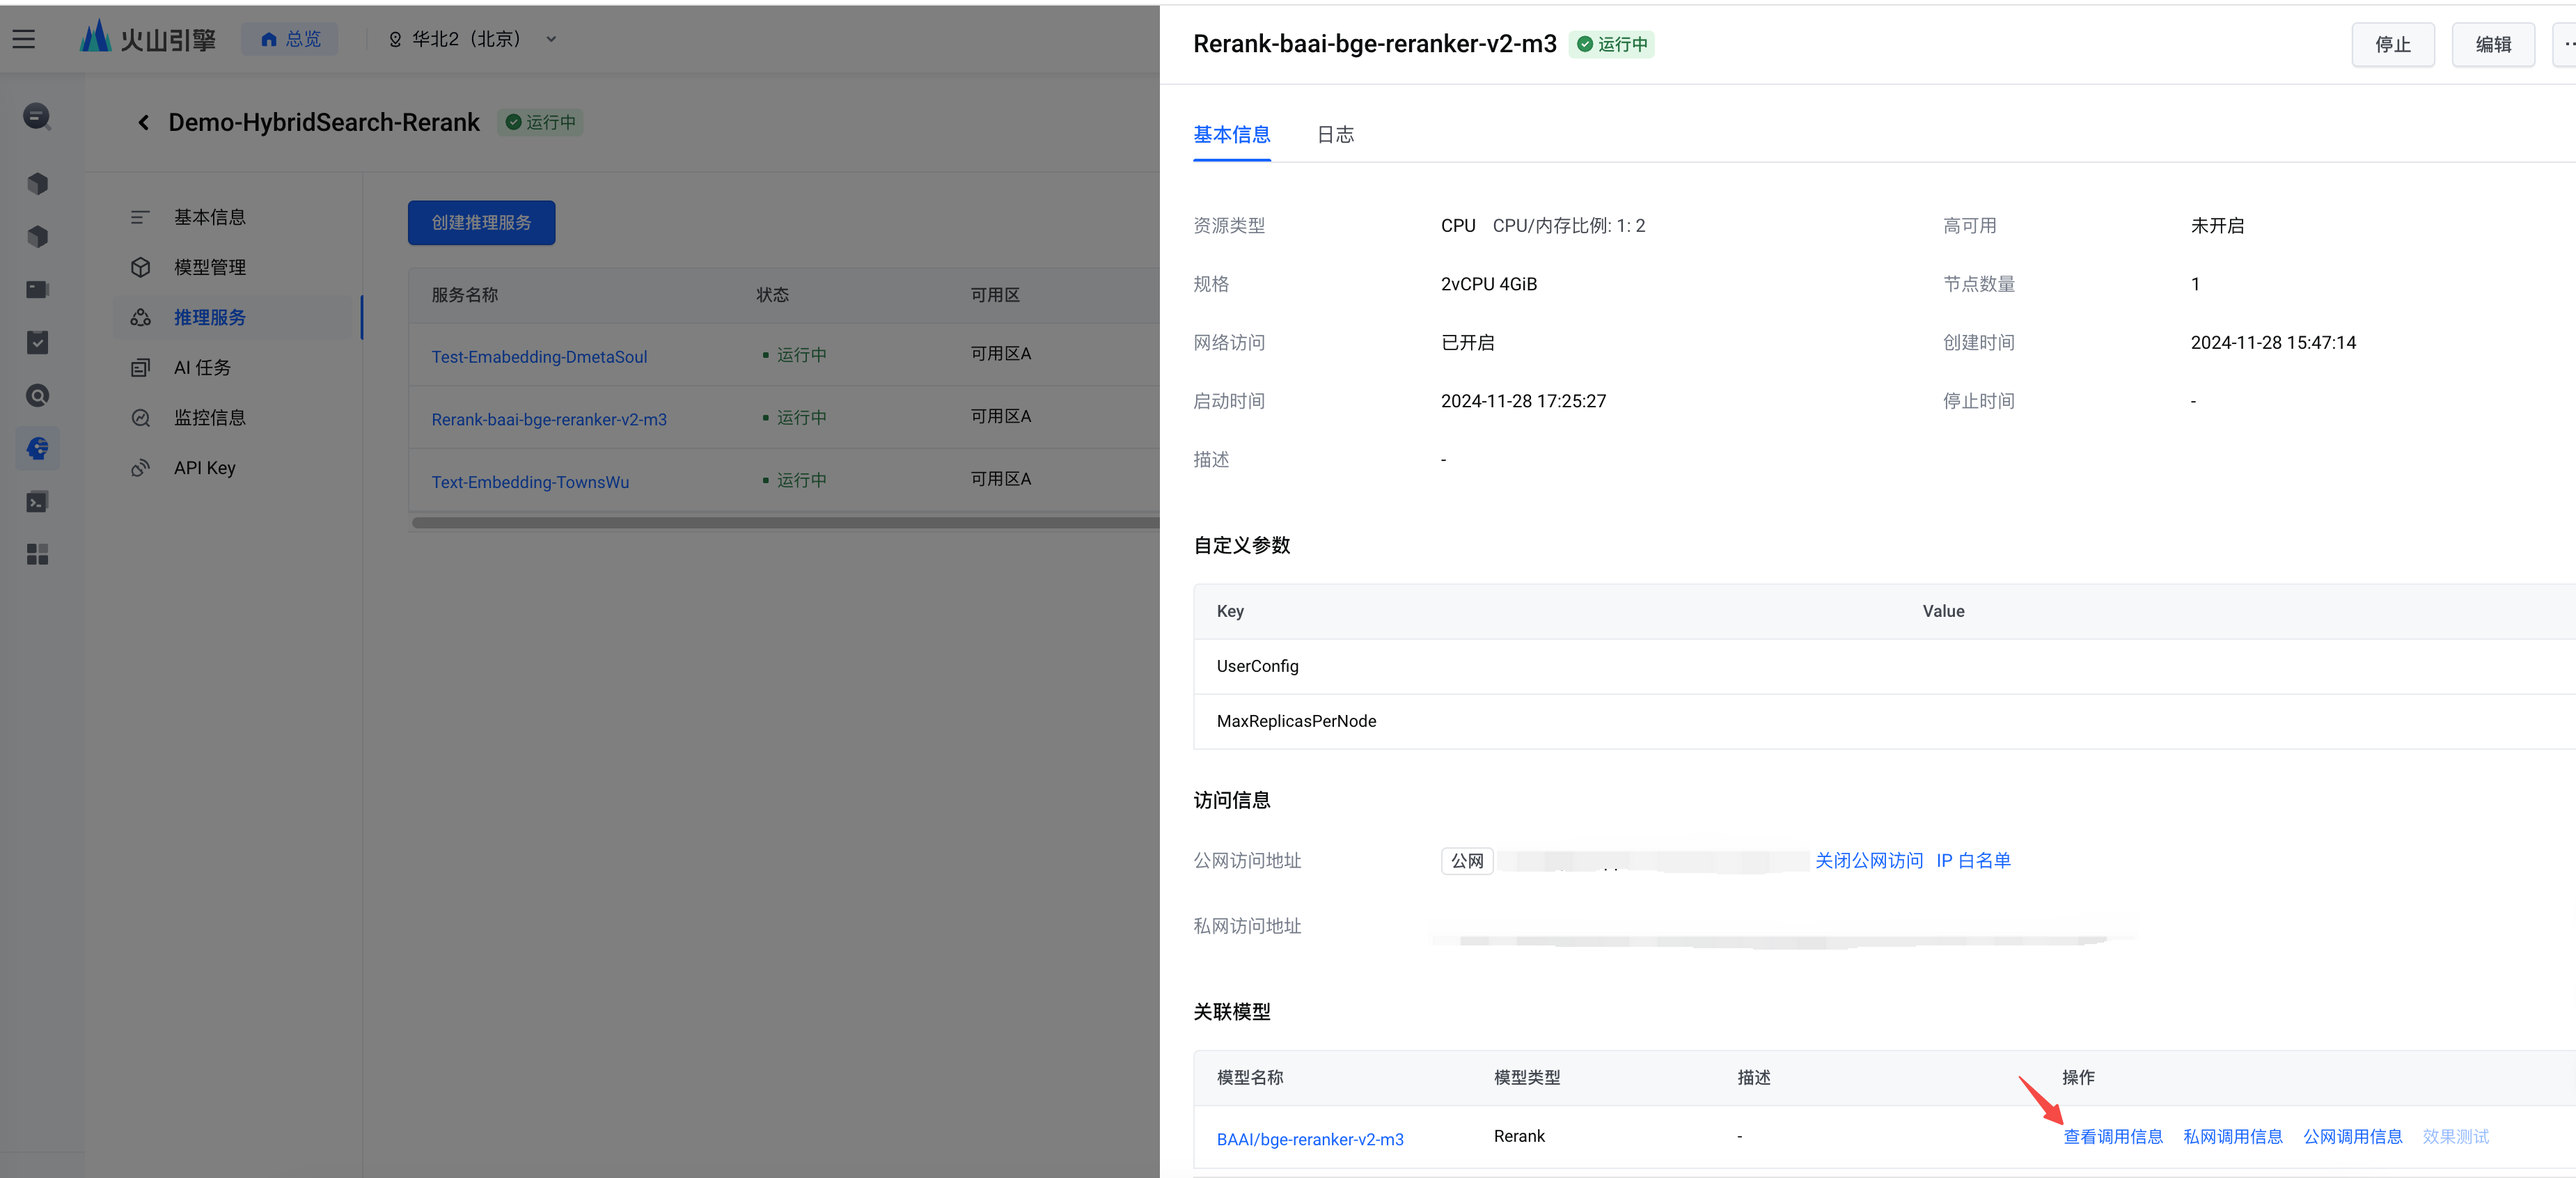Go back with the arrow beside Demo-HybridSearch-Rerank

tap(143, 122)
